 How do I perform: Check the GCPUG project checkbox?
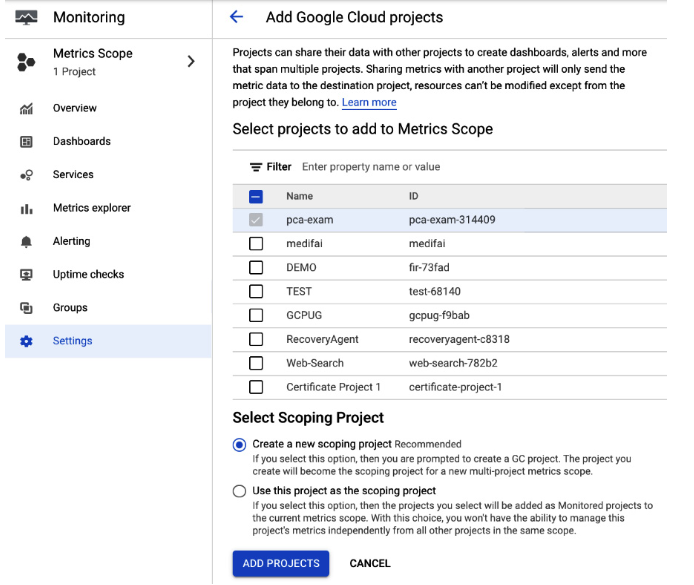[x=256, y=316]
